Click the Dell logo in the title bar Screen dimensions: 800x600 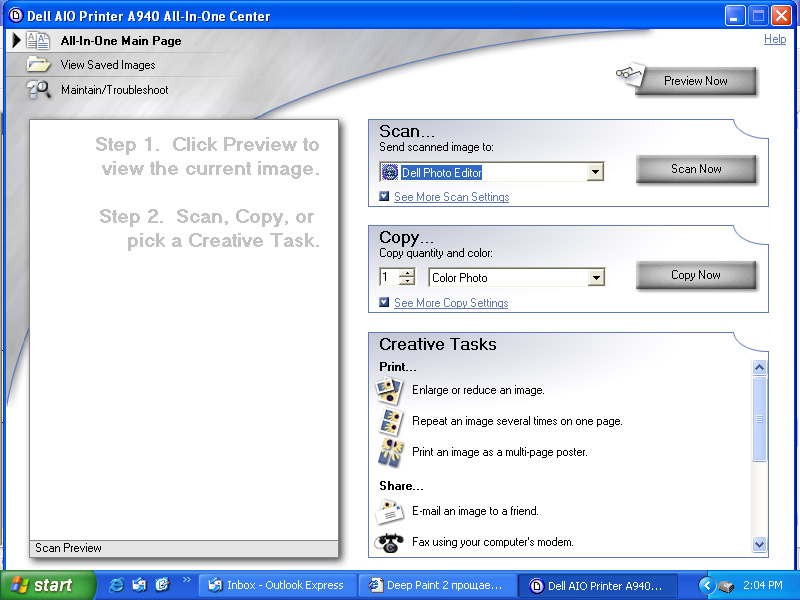click(x=16, y=15)
